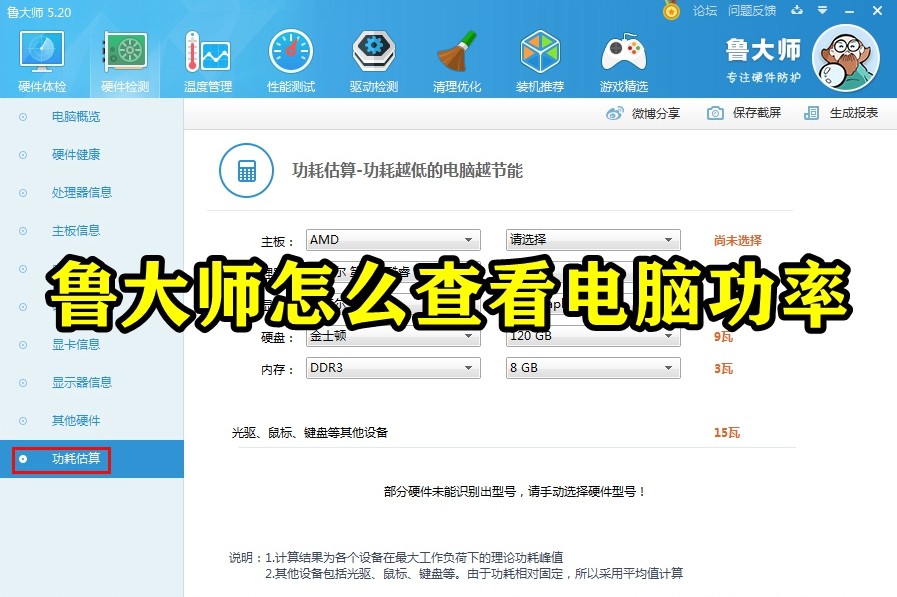Open 驱动检测 driver detection icon
The height and width of the screenshot is (597, 897).
pos(374,51)
